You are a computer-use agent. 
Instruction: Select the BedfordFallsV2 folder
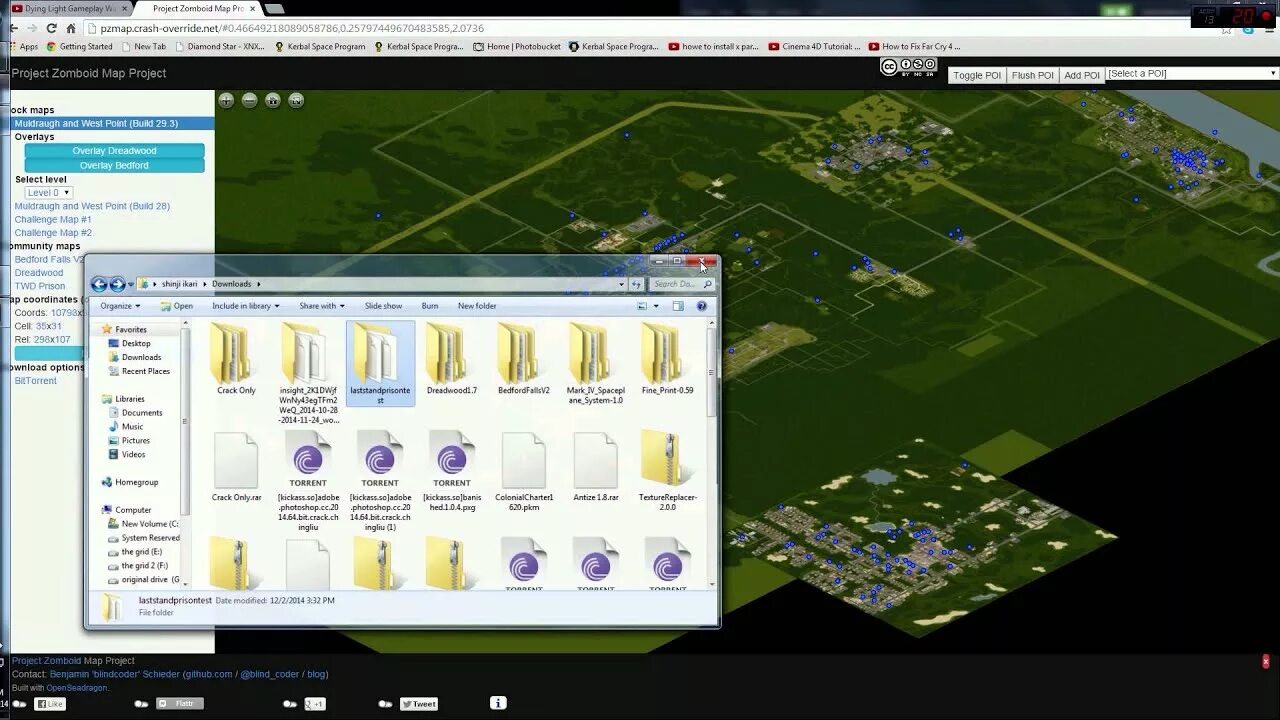(x=524, y=359)
